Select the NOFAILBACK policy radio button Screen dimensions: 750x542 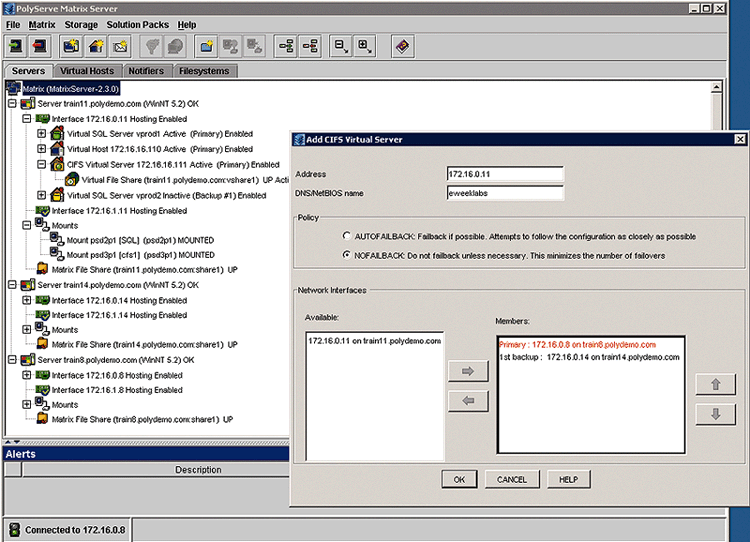(x=347, y=255)
